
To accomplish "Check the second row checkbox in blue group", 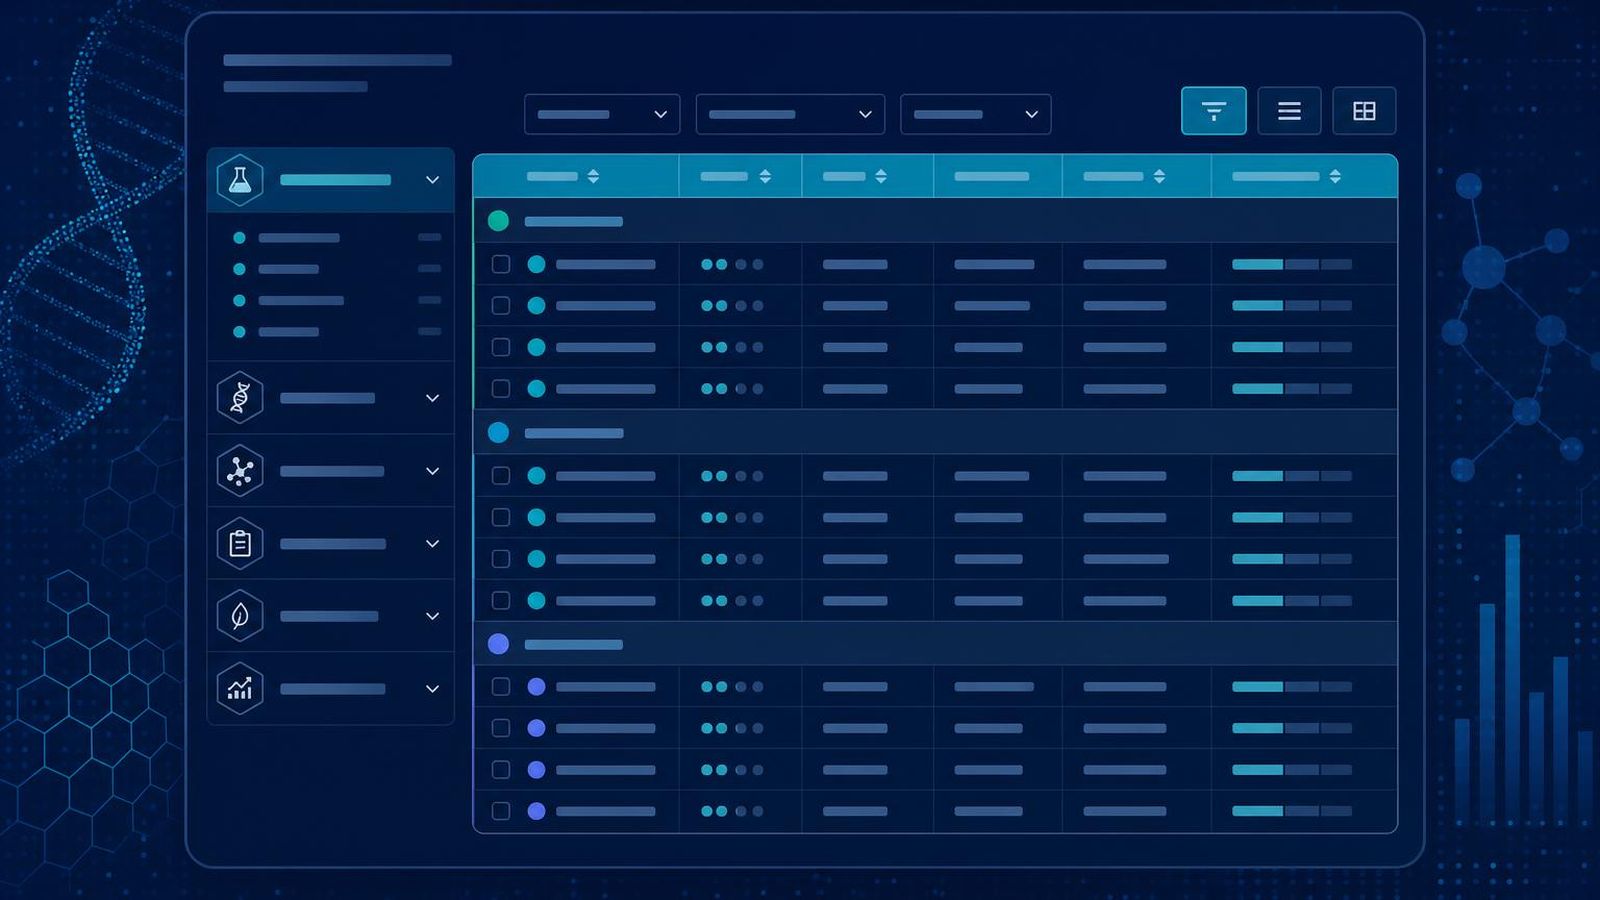I will click(x=501, y=517).
